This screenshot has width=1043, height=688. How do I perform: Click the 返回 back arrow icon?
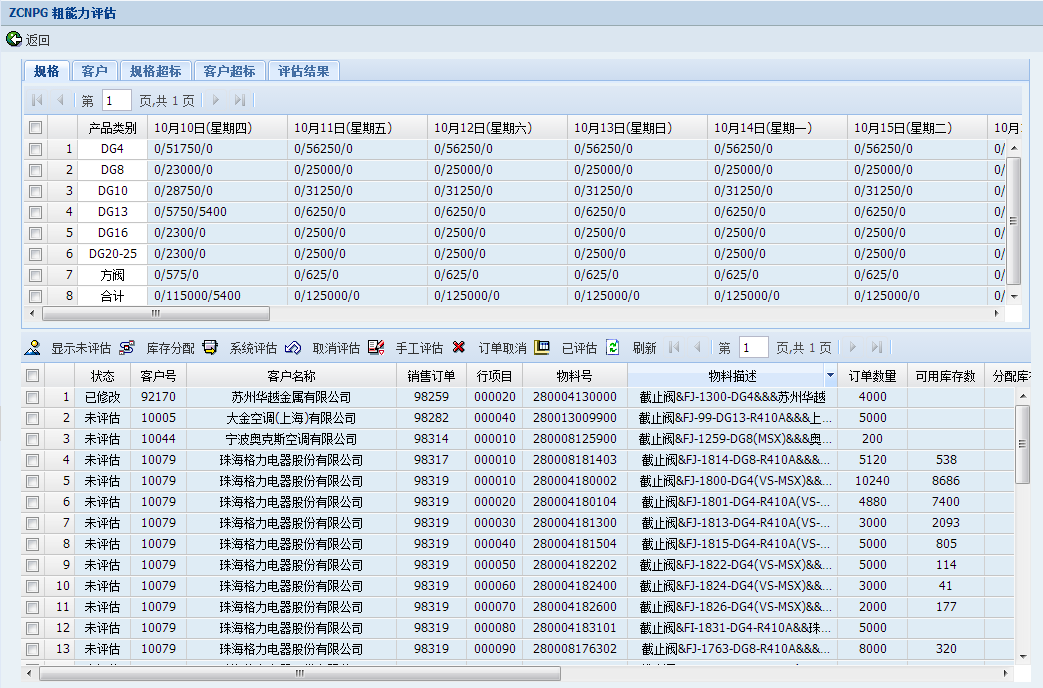(x=13, y=40)
